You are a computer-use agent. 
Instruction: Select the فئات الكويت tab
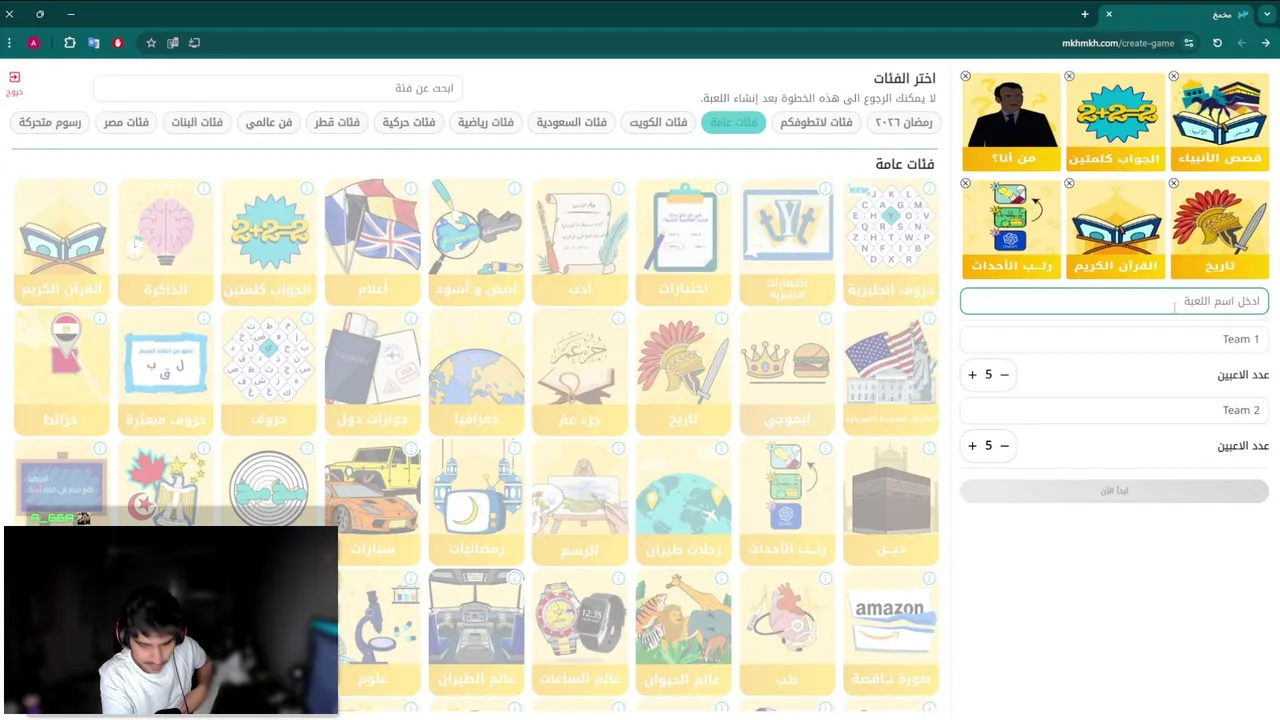pyautogui.click(x=658, y=122)
